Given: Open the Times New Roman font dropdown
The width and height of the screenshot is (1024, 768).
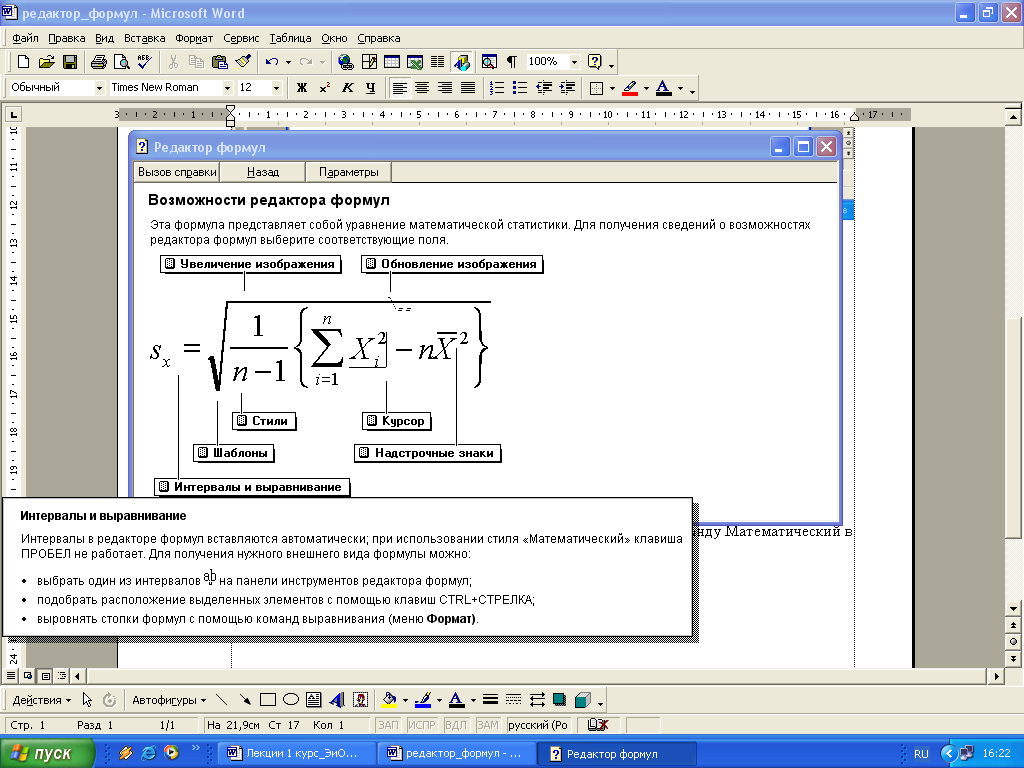Looking at the screenshot, I should click(228, 88).
